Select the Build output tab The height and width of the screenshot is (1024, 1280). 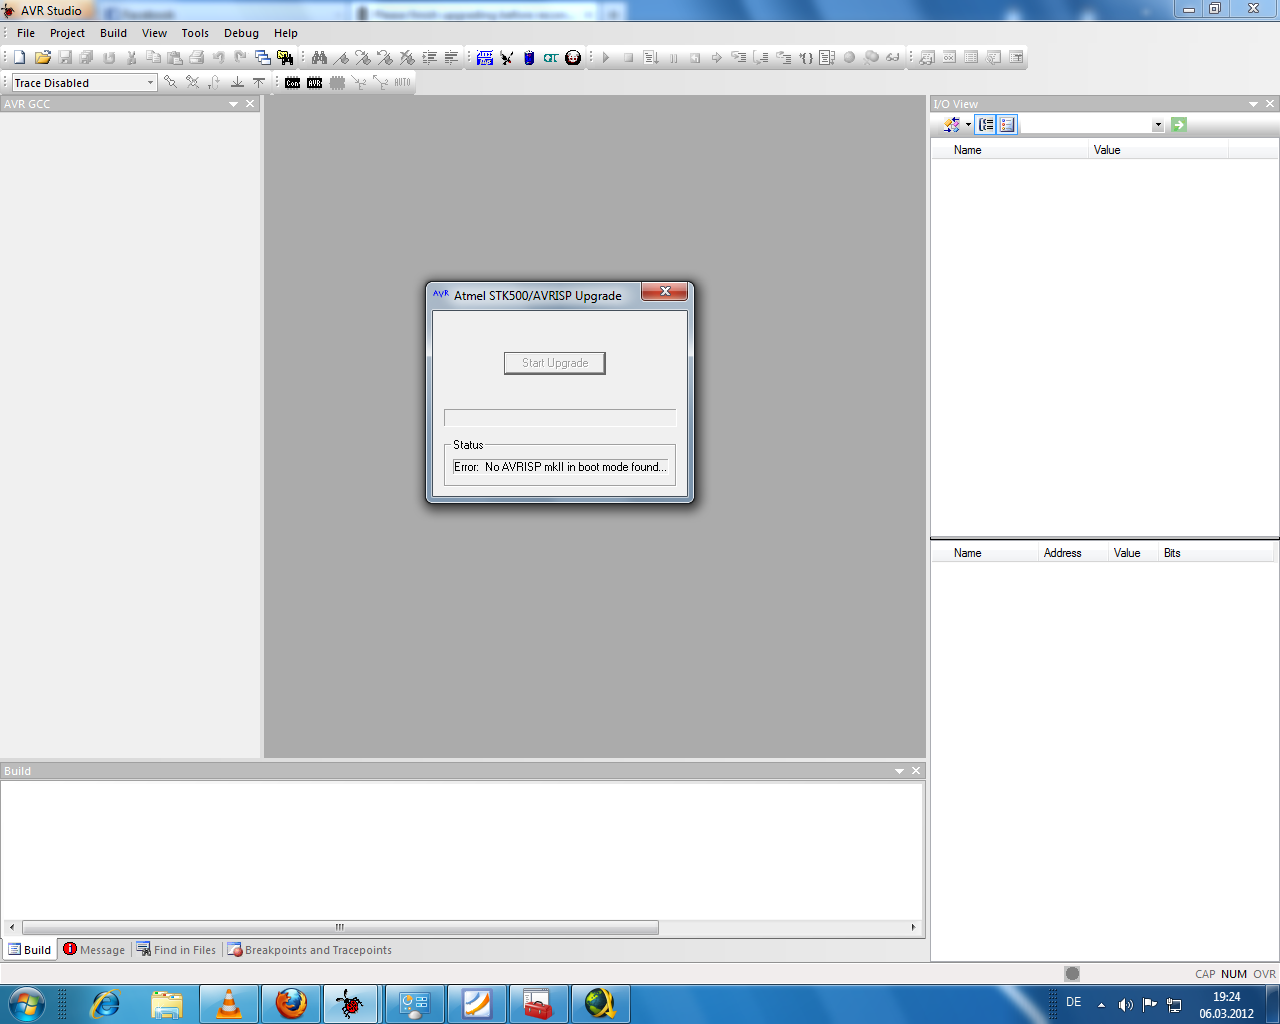(29, 950)
